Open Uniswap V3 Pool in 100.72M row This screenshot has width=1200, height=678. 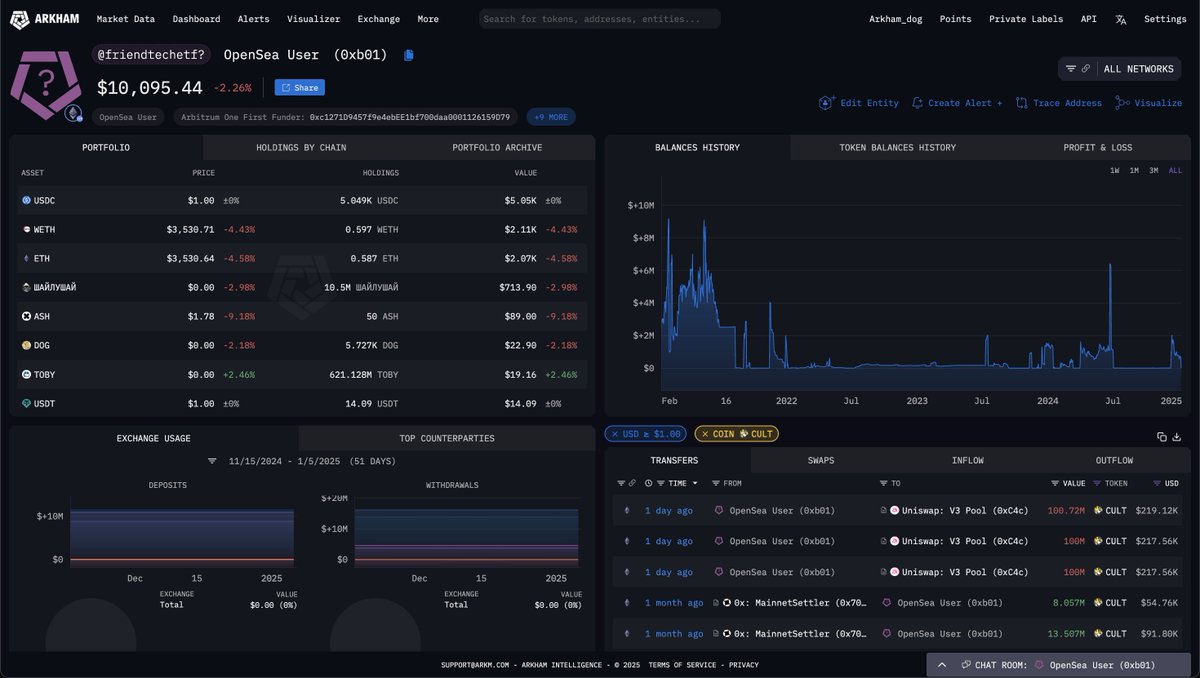click(965, 511)
